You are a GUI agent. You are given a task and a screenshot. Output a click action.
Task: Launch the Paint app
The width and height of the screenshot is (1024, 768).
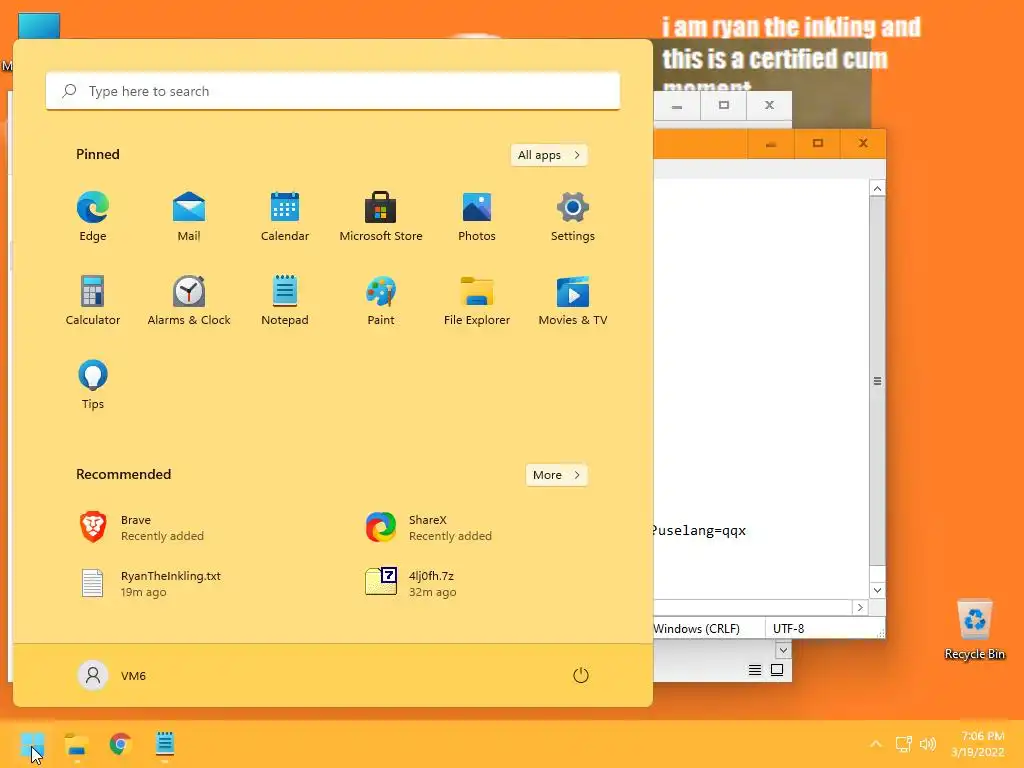(381, 301)
